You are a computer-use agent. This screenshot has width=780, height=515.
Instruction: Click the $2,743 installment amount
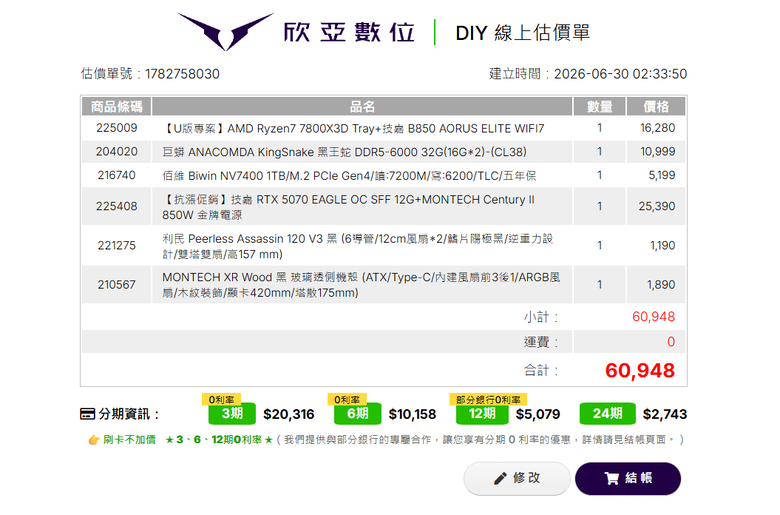point(665,414)
